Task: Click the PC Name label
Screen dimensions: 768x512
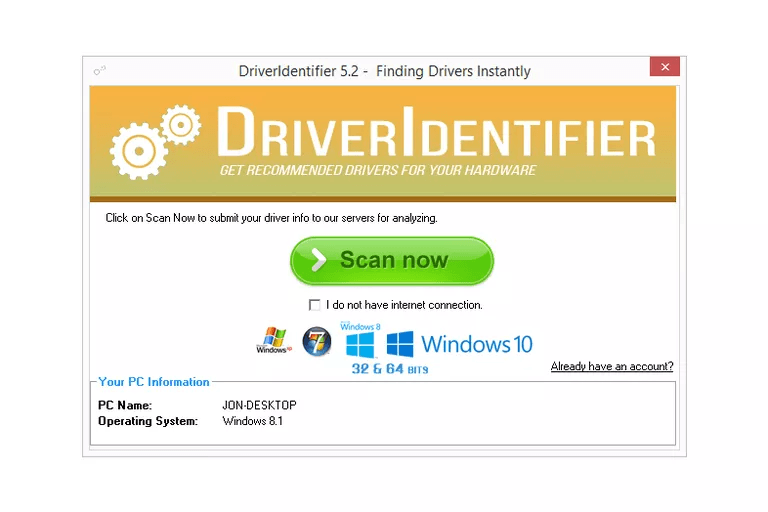Action: pyautogui.click(x=125, y=406)
